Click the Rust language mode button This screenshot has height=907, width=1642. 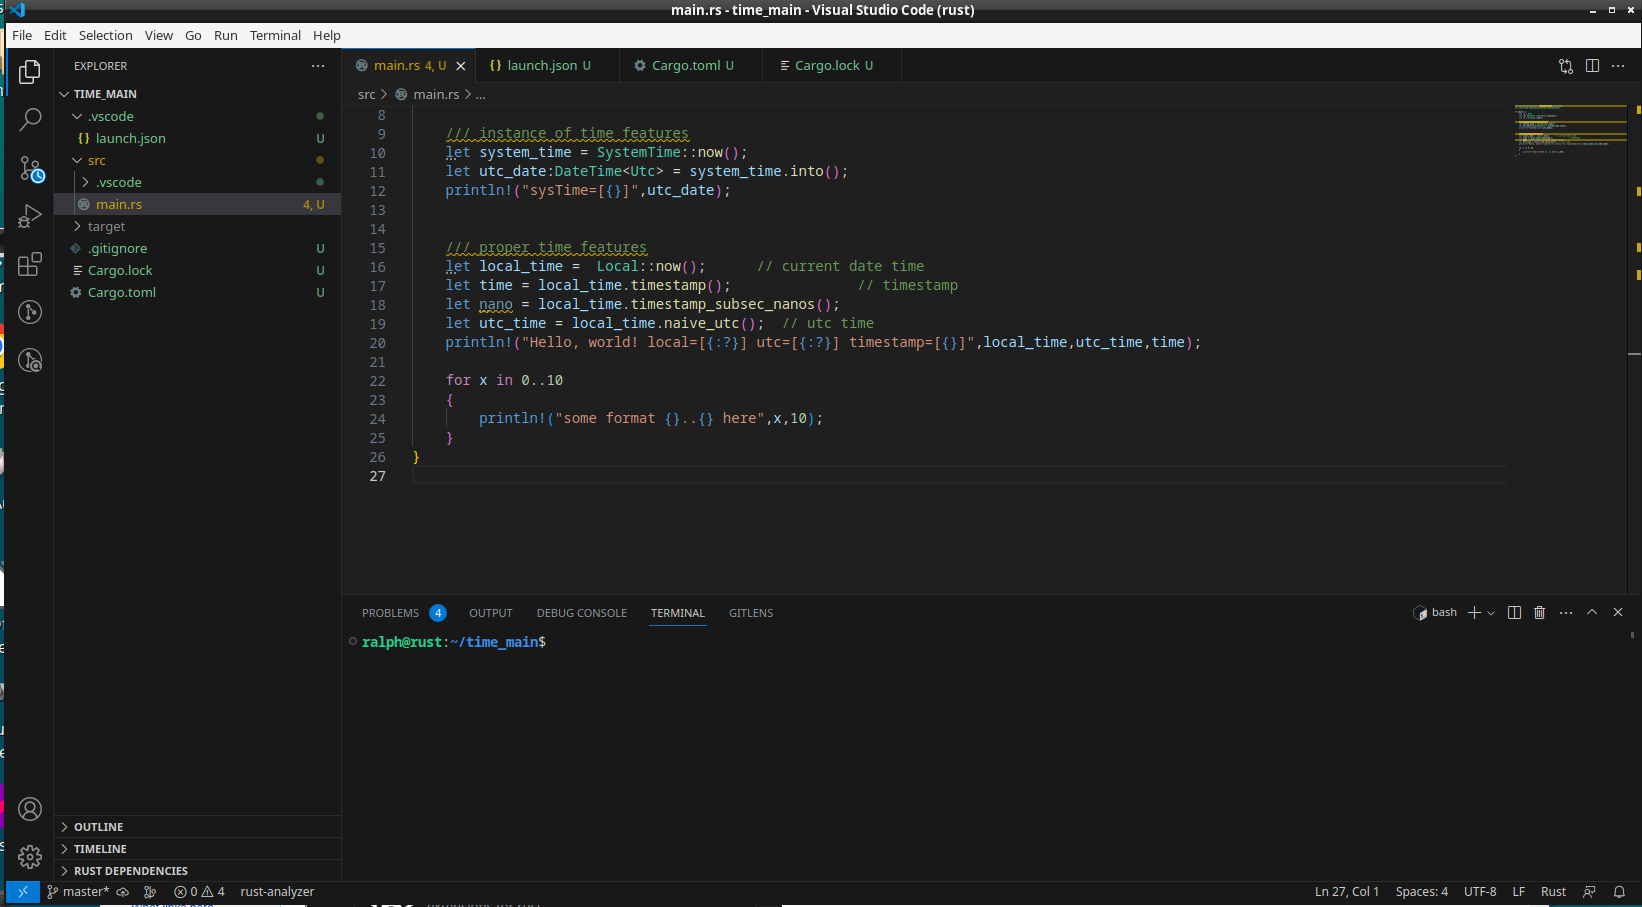(1553, 892)
